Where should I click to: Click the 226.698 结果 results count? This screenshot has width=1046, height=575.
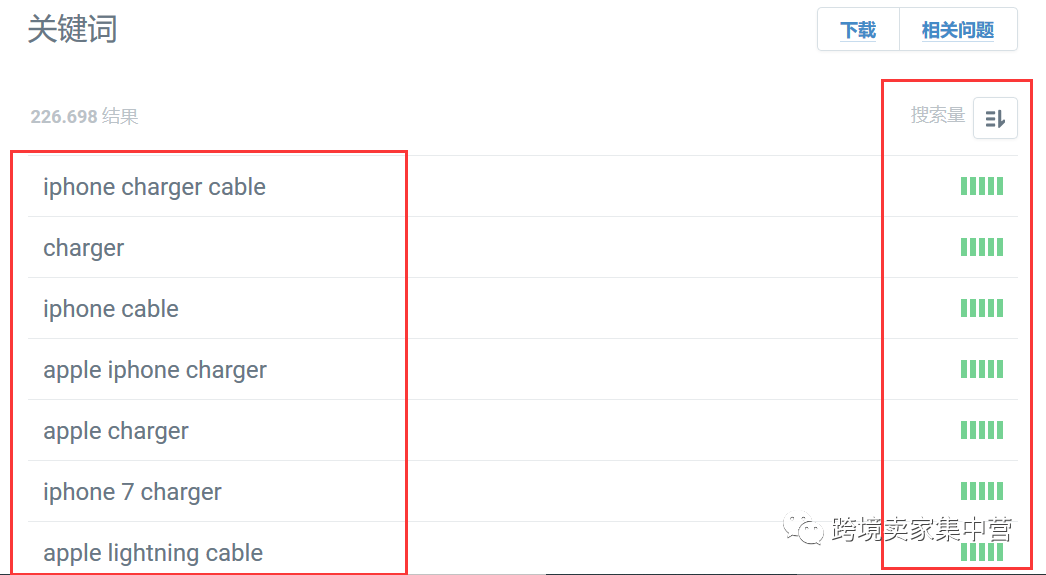84,117
